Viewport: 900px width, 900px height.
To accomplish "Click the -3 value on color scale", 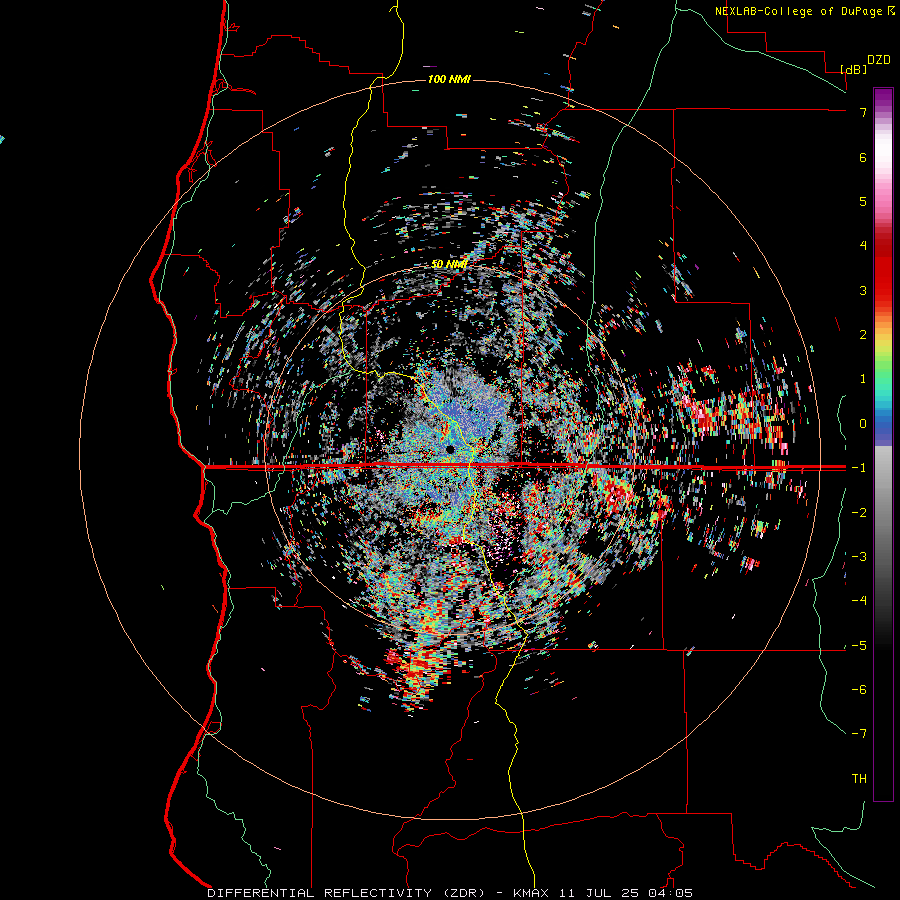I will [x=859, y=557].
